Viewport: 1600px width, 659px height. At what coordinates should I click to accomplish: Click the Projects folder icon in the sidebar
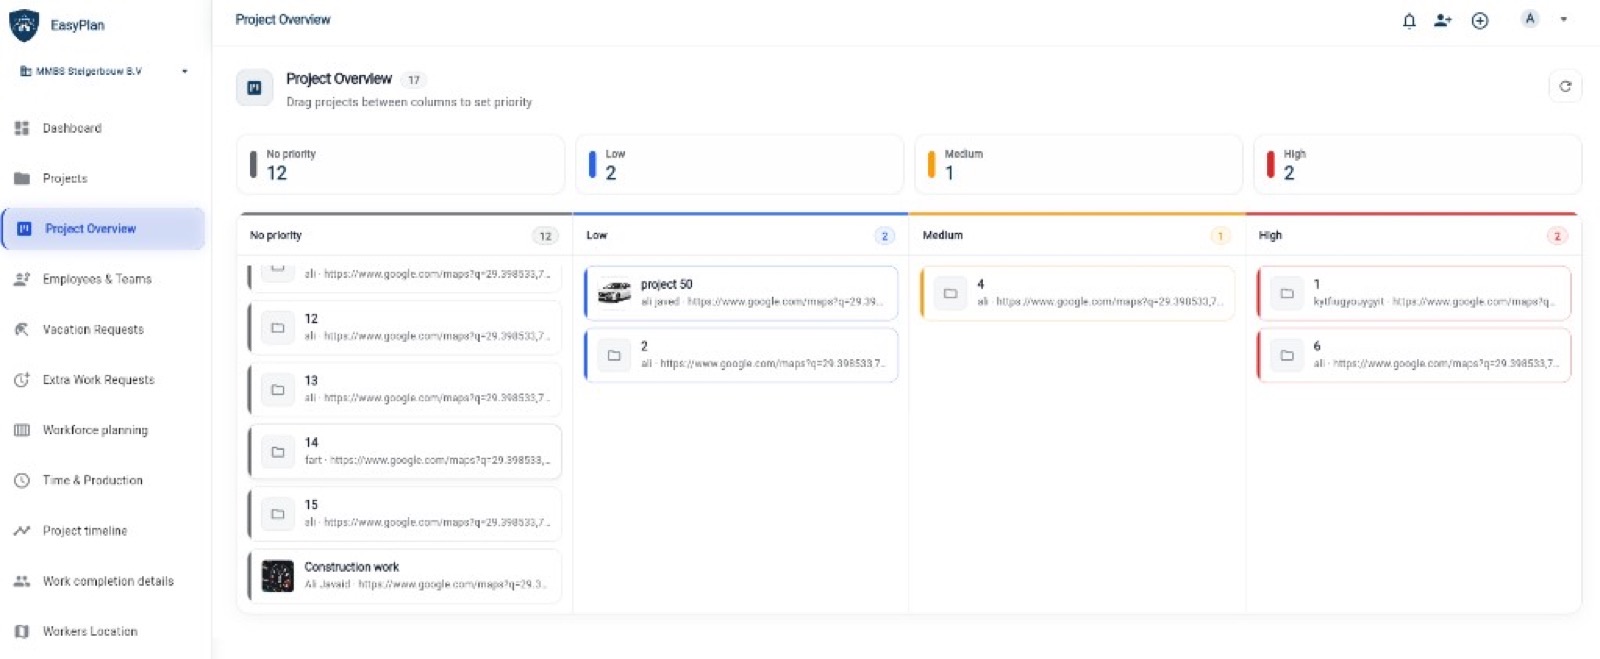22,178
